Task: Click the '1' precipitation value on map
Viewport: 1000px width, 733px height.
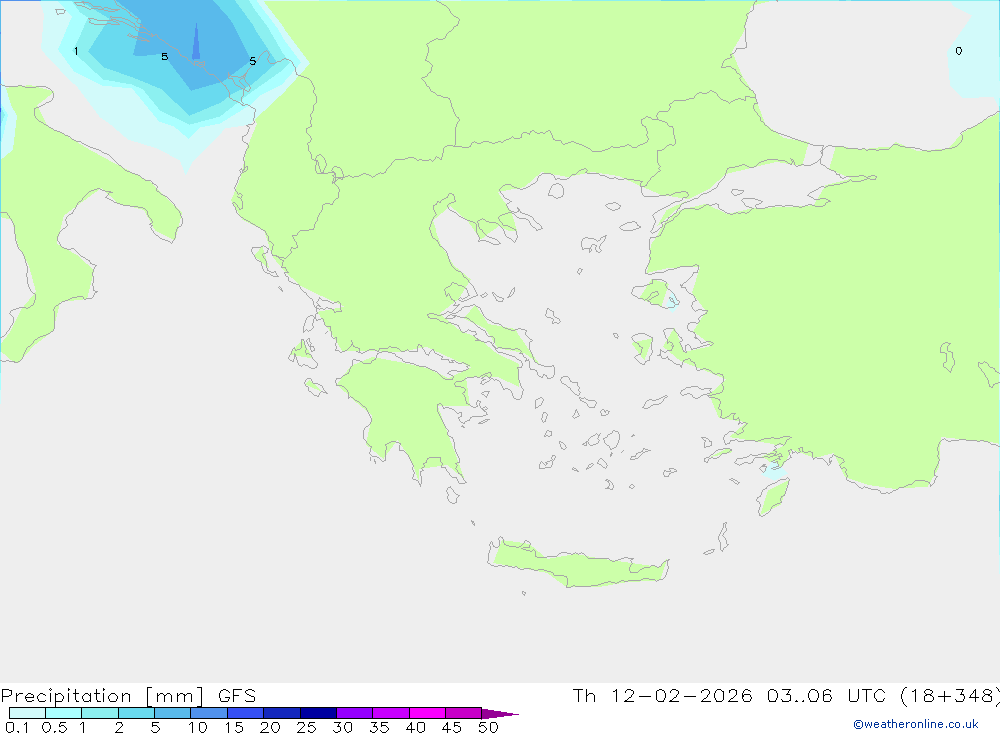Action: point(76,51)
